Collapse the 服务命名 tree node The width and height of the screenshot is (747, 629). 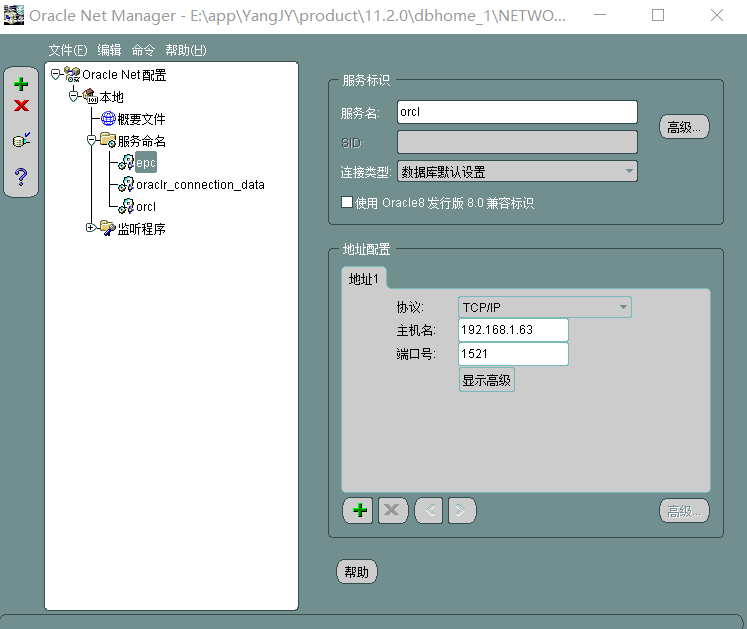[x=90, y=141]
